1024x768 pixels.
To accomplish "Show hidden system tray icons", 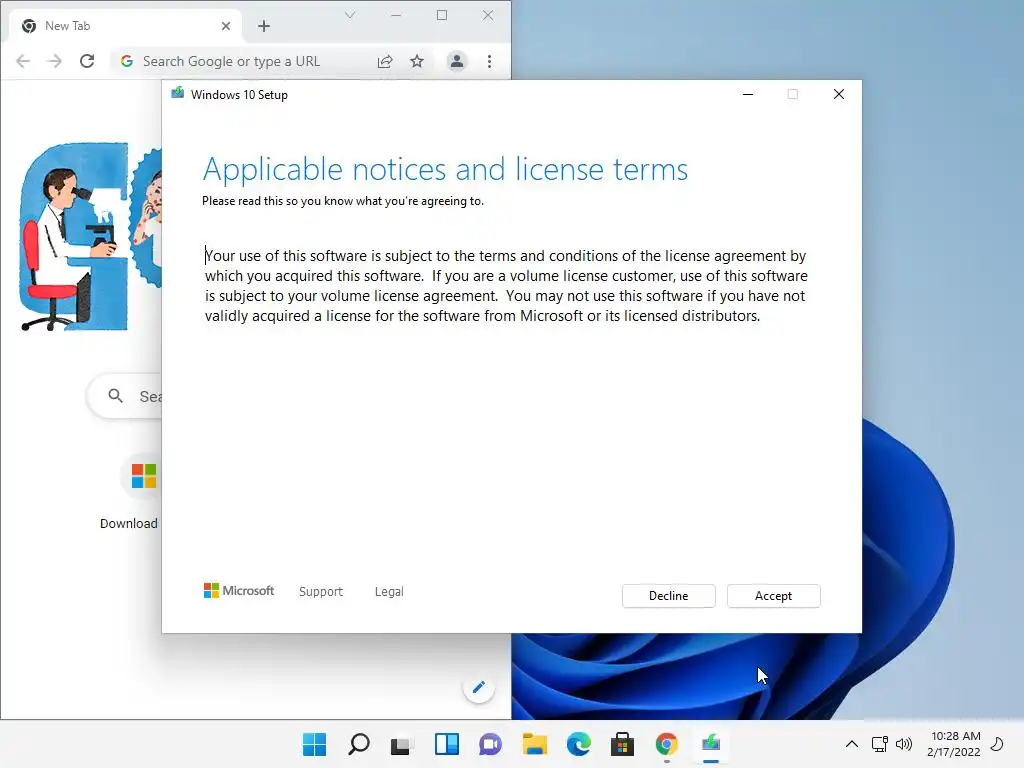I will [852, 744].
